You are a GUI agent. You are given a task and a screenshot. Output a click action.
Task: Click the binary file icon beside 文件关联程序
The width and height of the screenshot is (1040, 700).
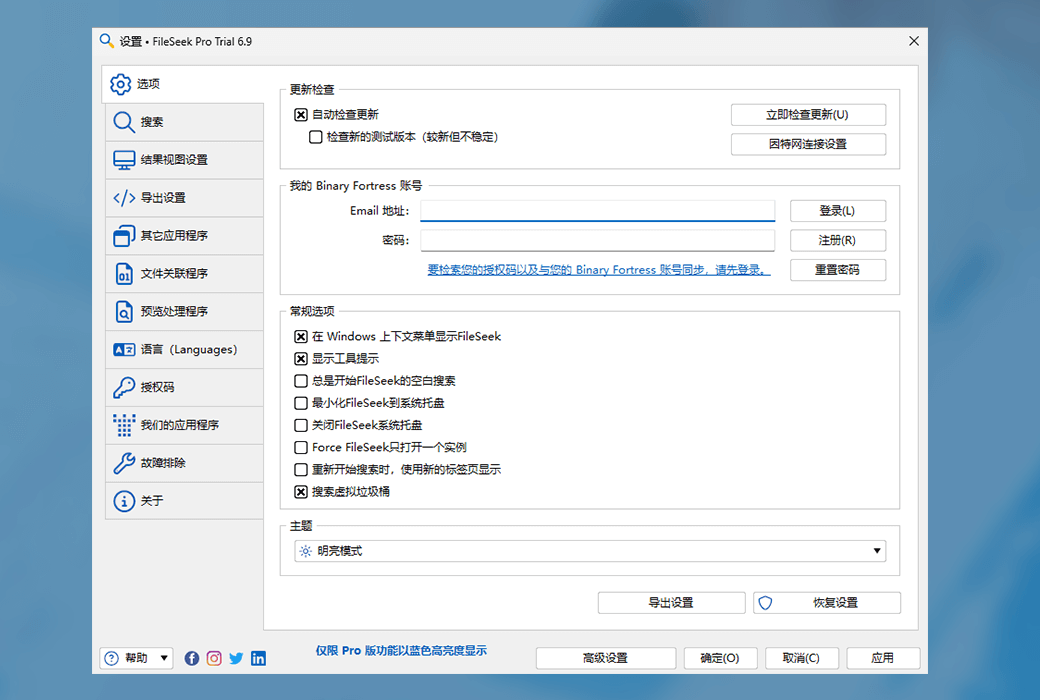(x=124, y=273)
